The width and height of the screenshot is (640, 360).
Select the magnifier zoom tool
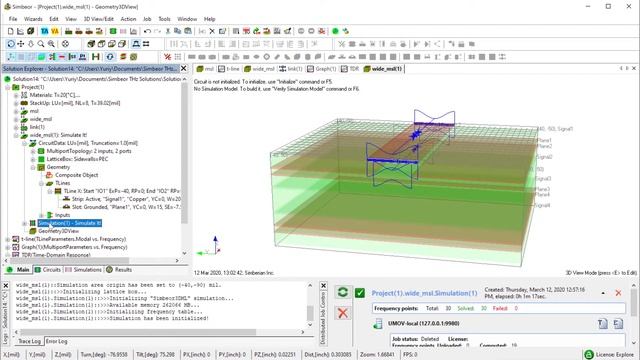pyautogui.click(x=41, y=44)
